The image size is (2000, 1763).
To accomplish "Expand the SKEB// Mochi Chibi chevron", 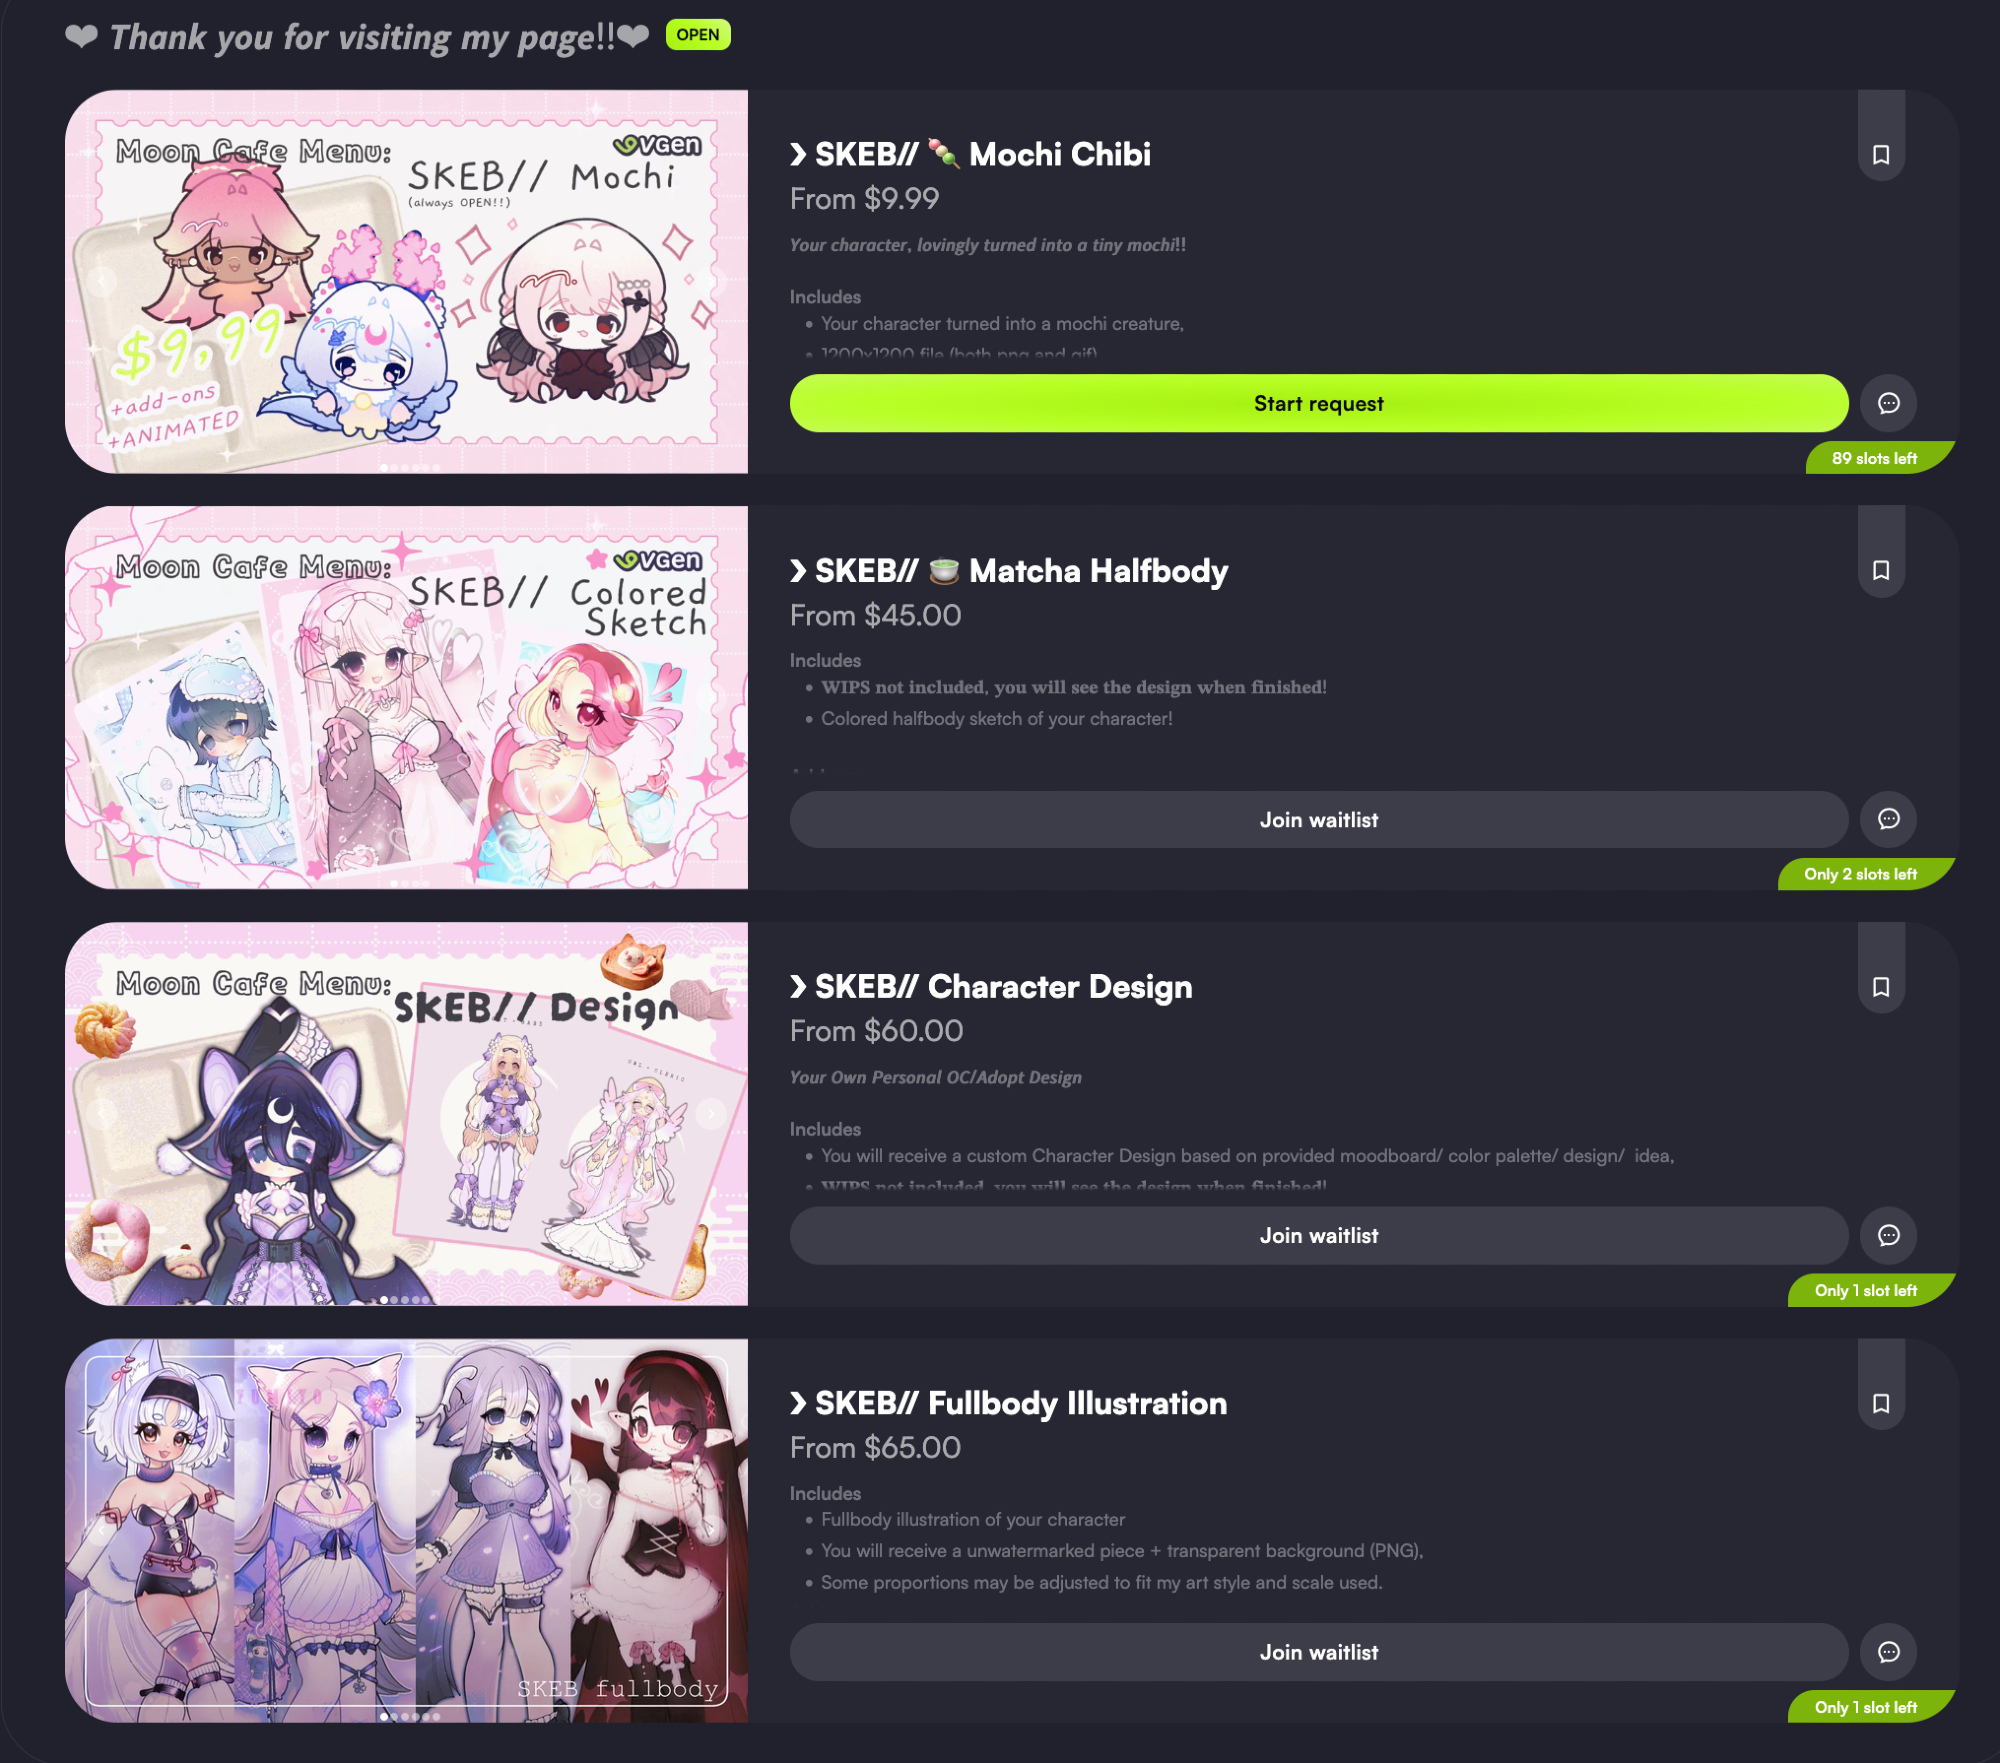I will point(798,154).
